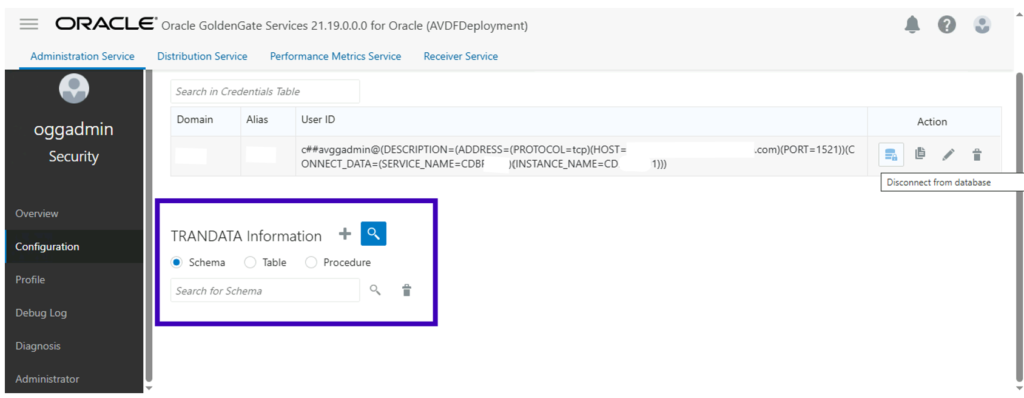
Task: Open the hamburger navigation menu
Action: pyautogui.click(x=29, y=25)
